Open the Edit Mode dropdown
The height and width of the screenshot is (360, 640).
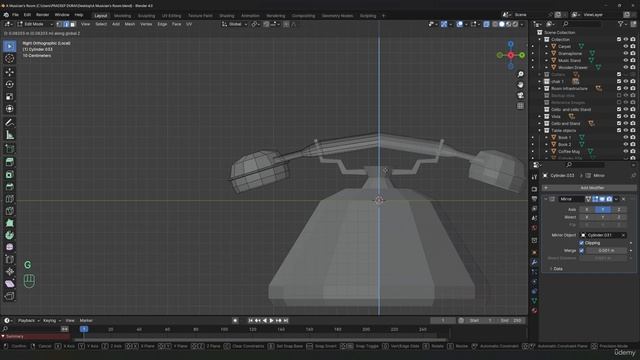coord(35,24)
